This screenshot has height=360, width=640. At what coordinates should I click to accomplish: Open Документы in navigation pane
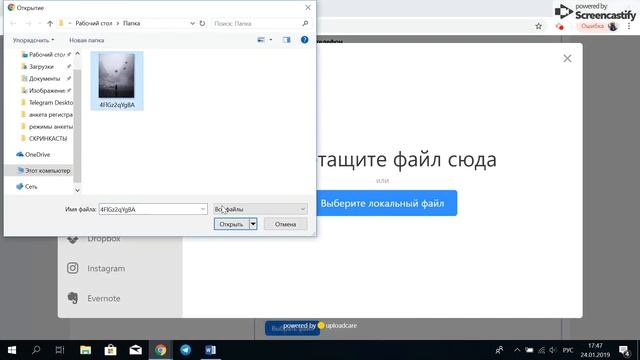pos(44,78)
